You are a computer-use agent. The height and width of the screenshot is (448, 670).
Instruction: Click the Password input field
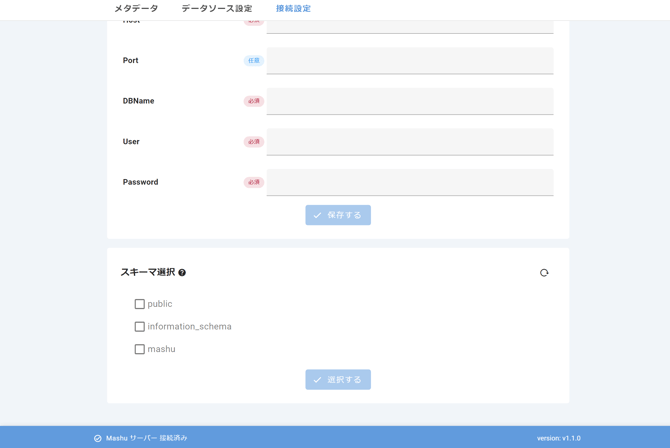pos(409,182)
